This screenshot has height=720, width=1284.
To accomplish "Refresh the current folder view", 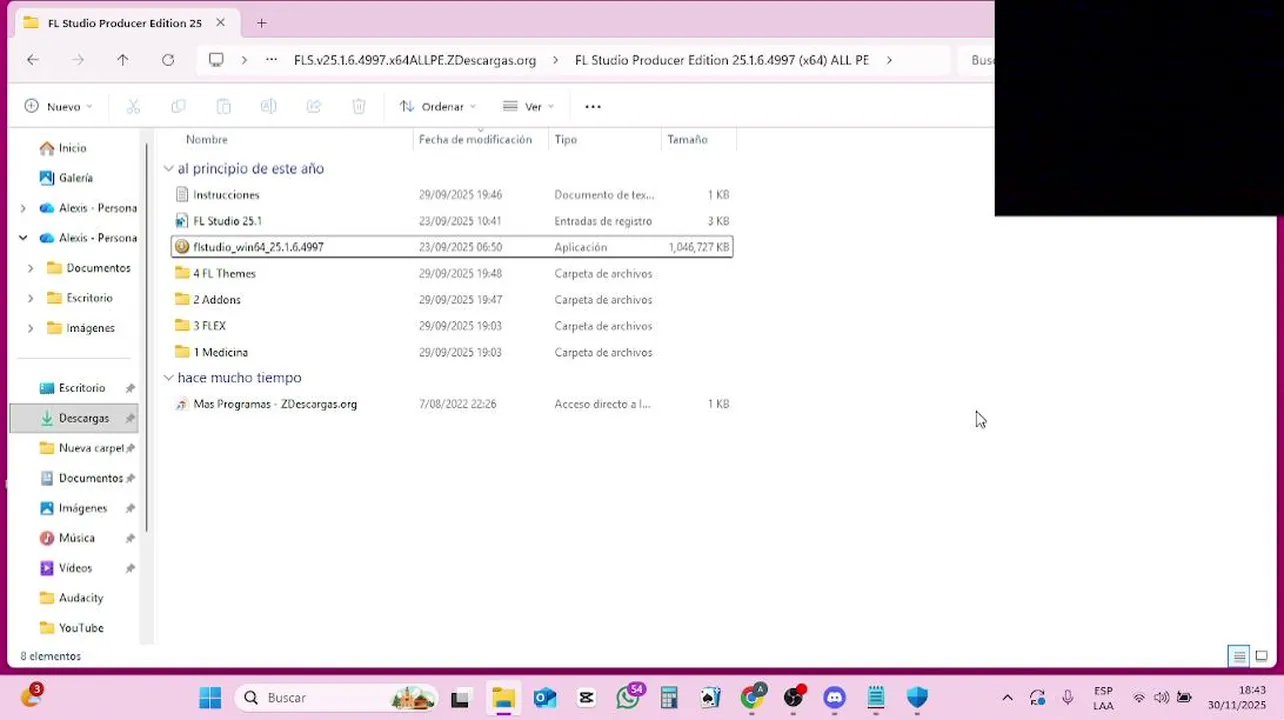I will point(168,60).
